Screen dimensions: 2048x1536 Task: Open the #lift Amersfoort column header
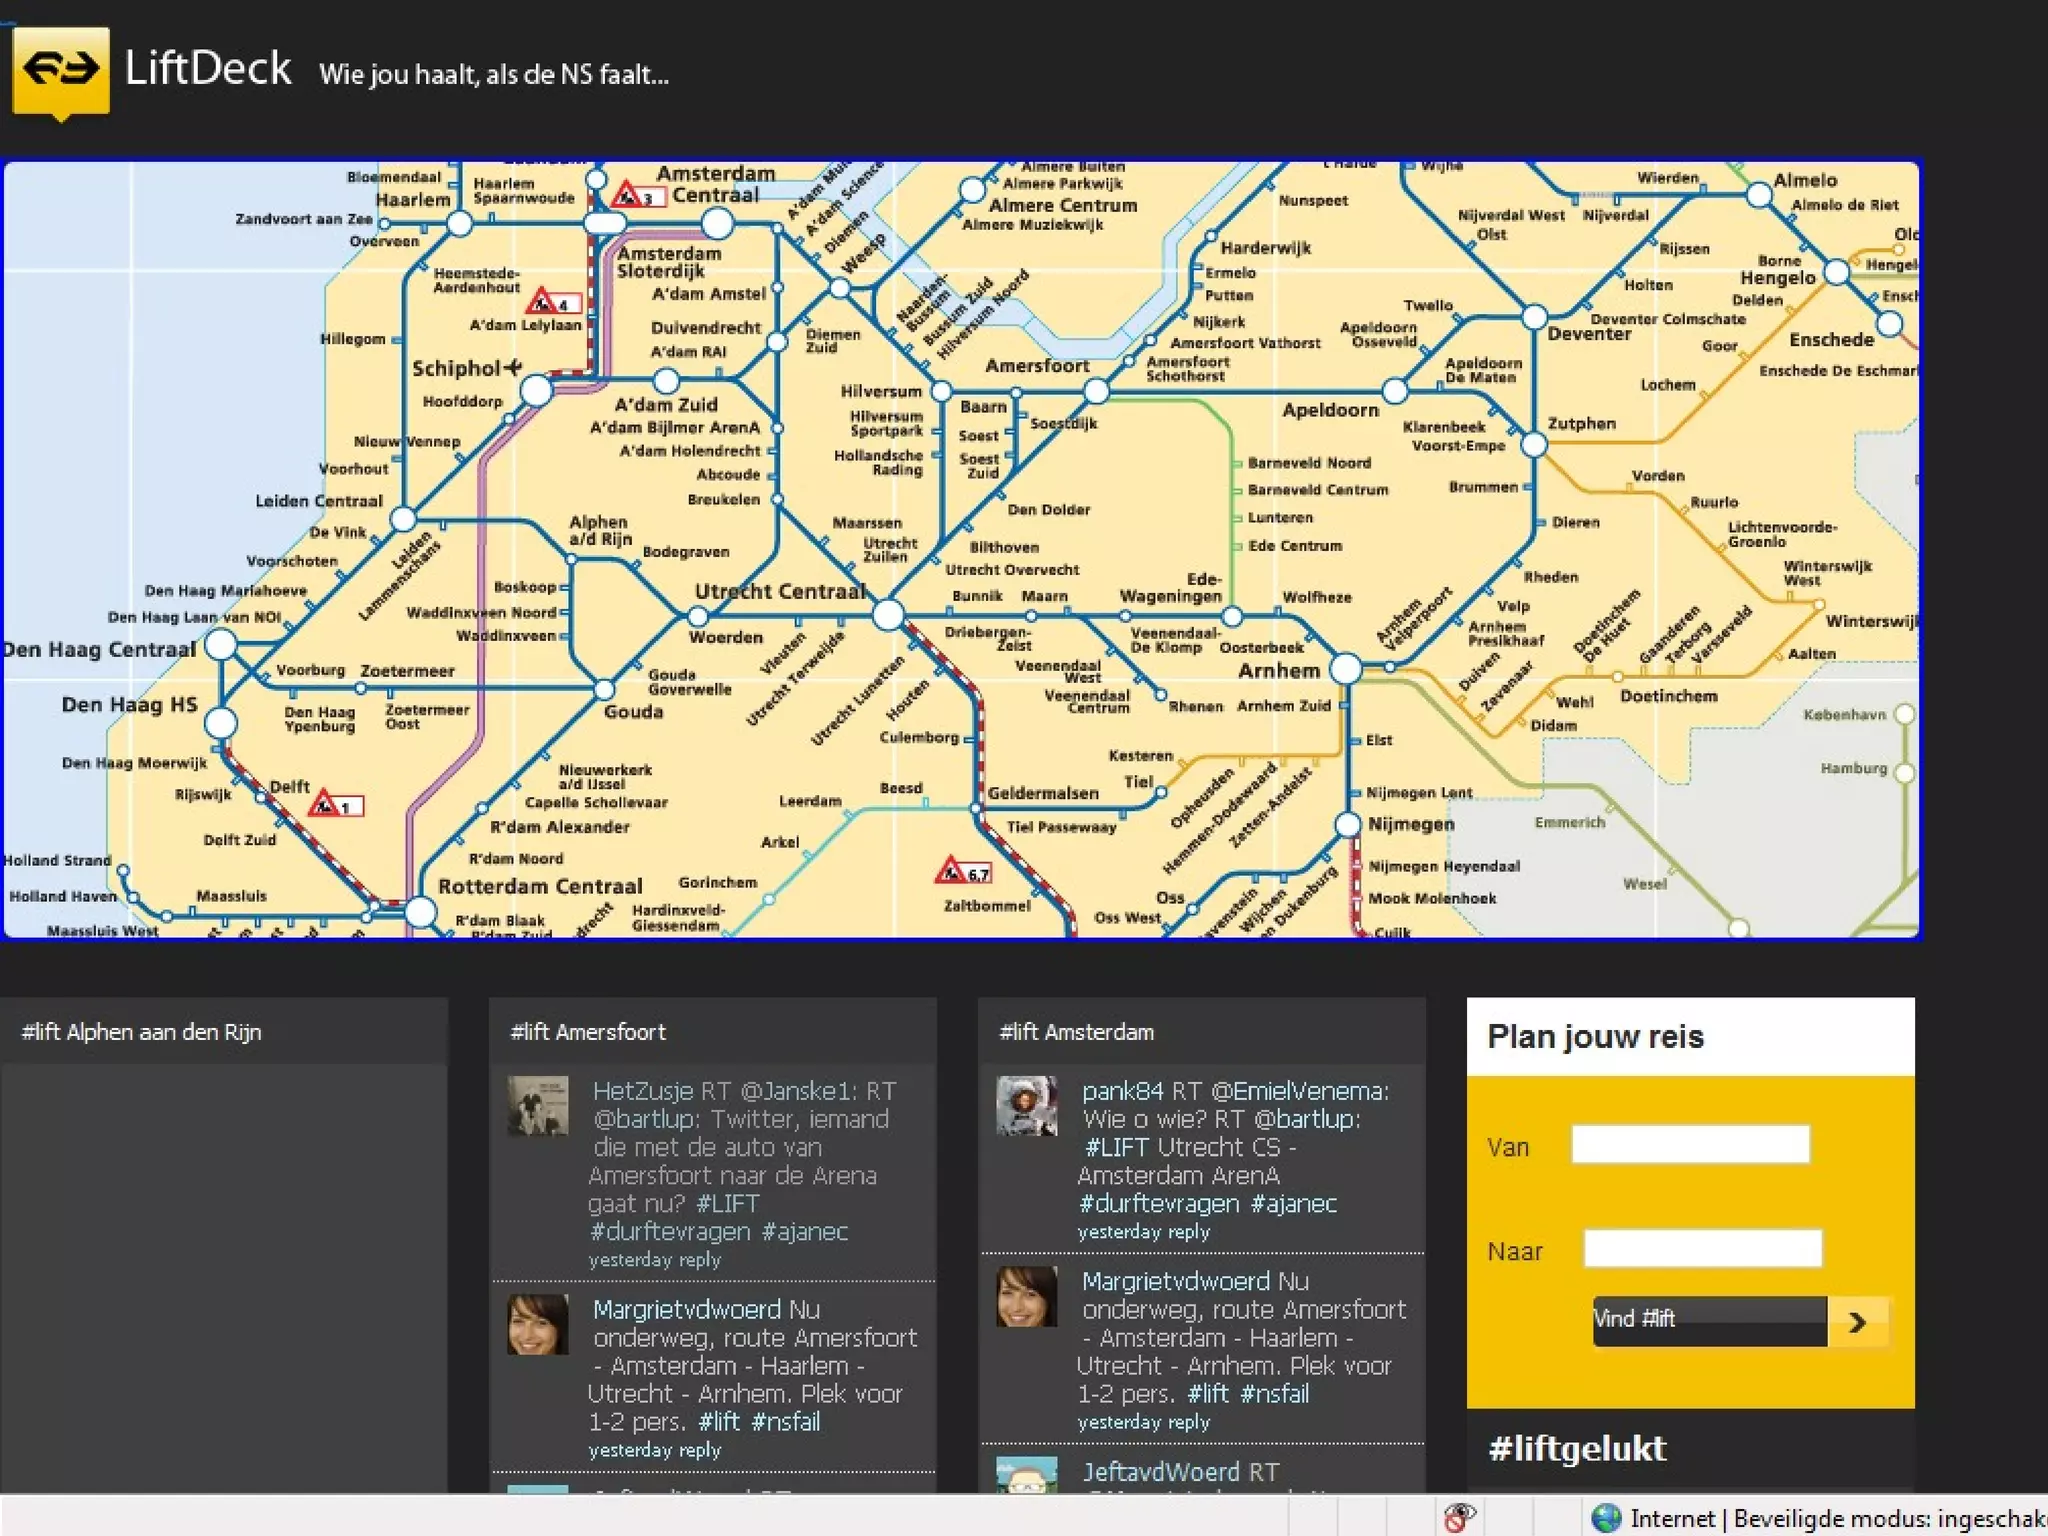coord(588,1032)
